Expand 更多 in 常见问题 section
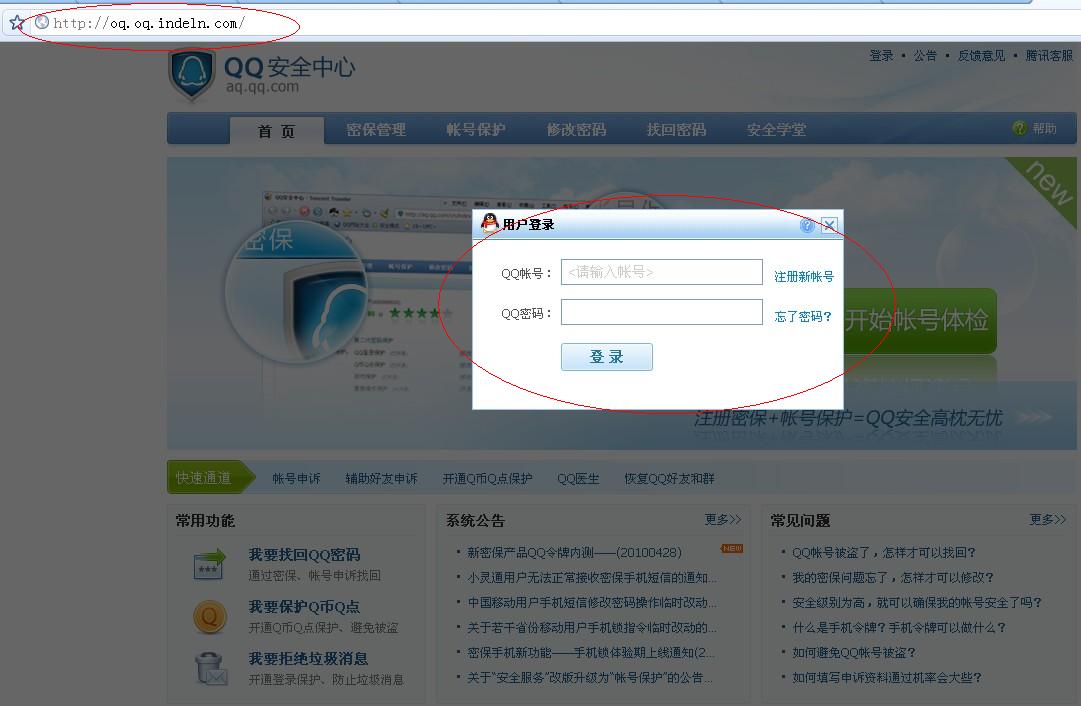 [x=1047, y=519]
